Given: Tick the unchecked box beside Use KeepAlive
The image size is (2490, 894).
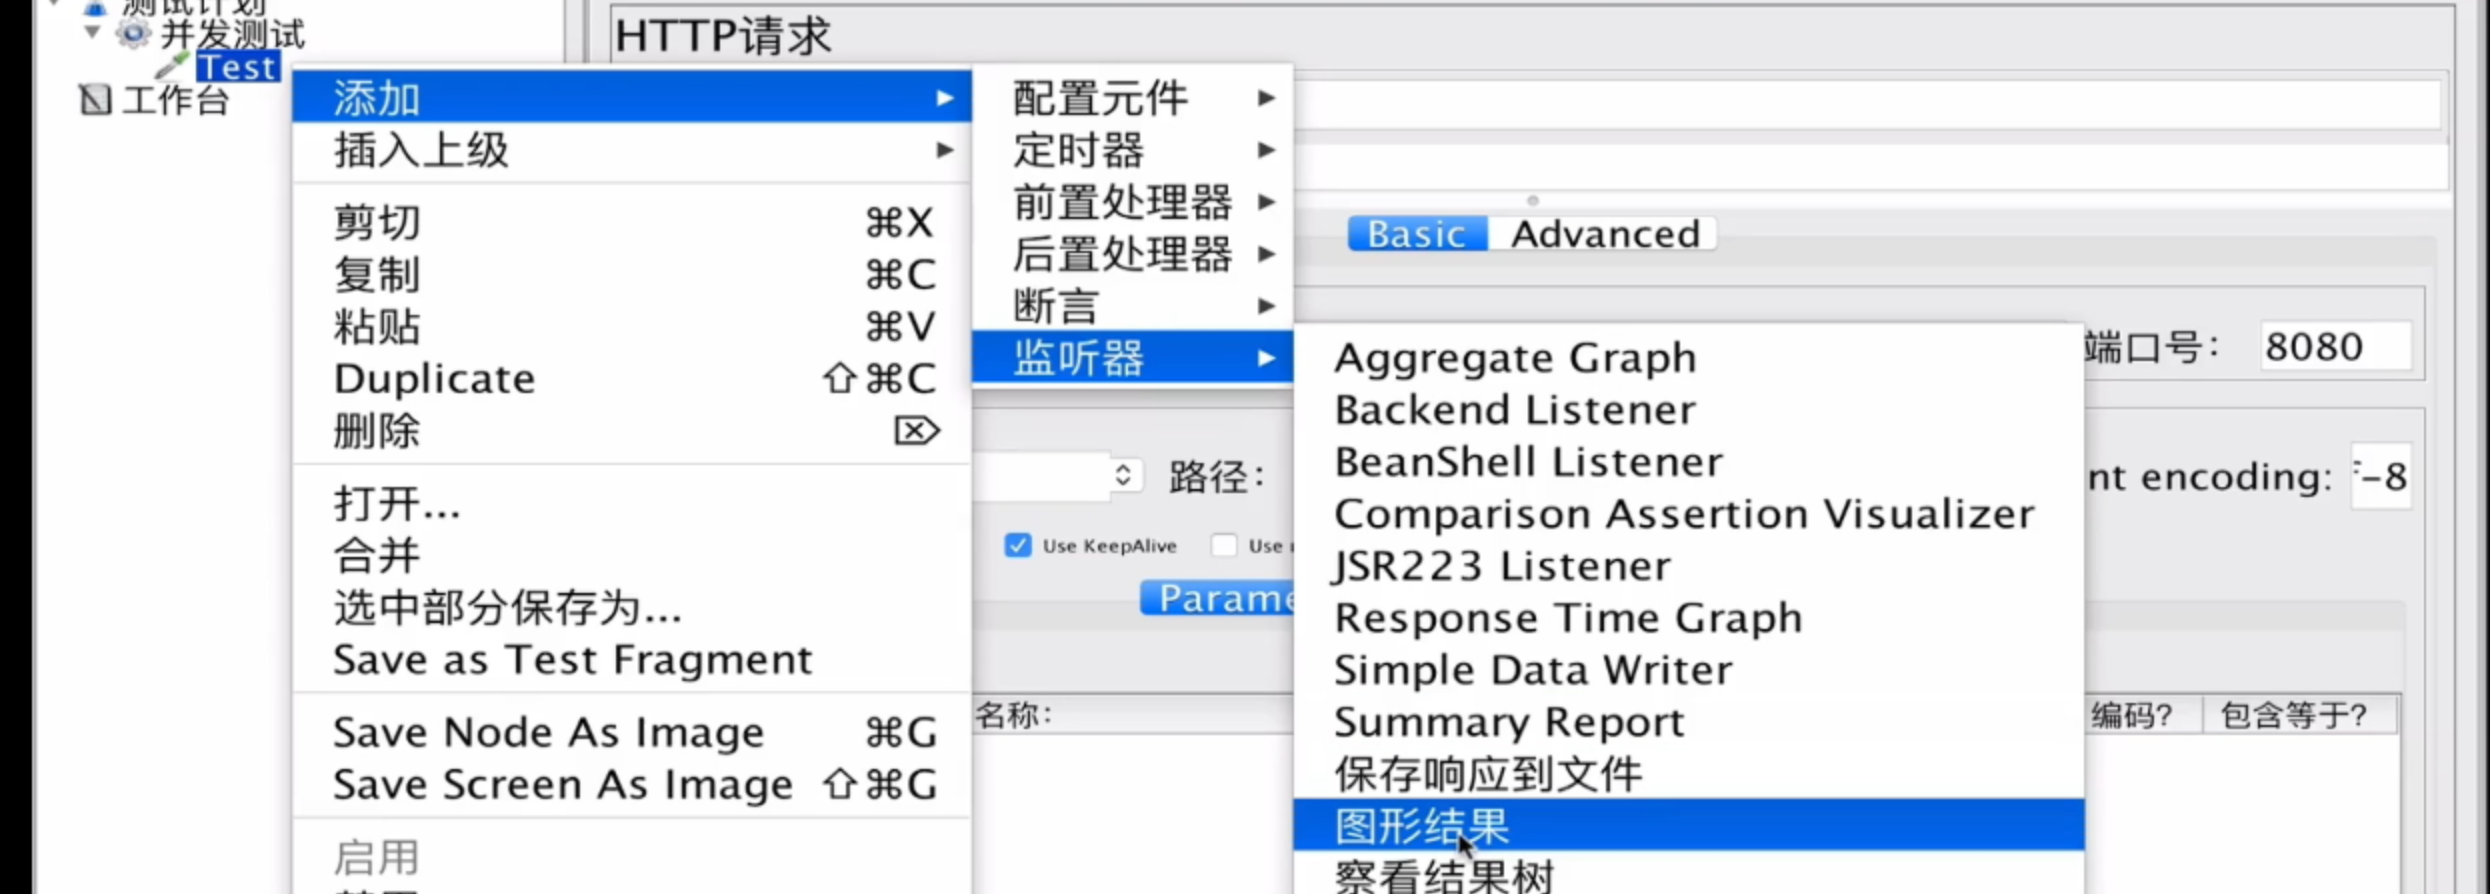Looking at the screenshot, I should coord(1223,545).
